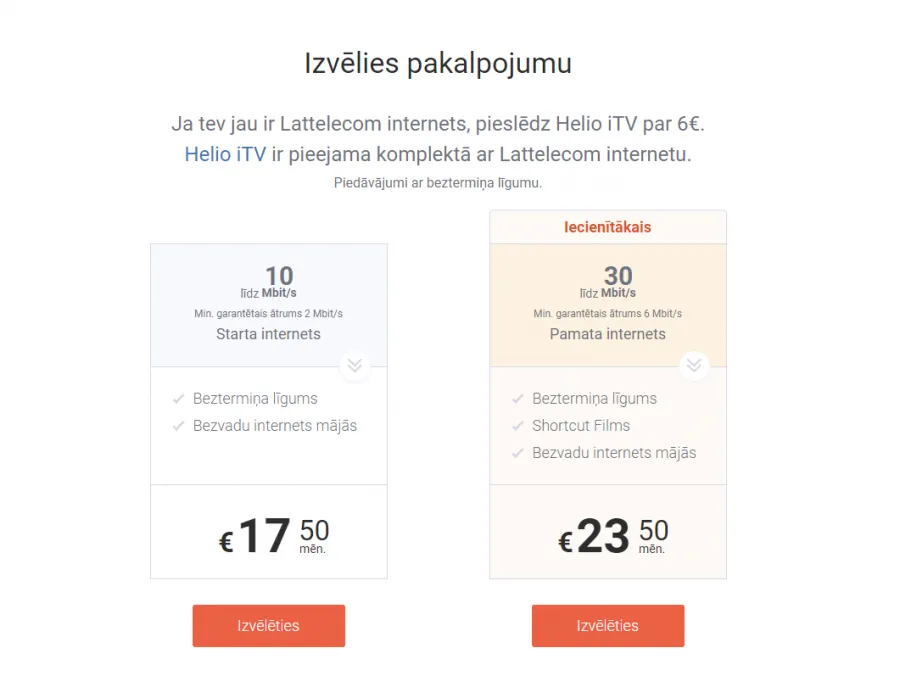The height and width of the screenshot is (687, 900).
Task: Click the 30 Mbit/s speed heading
Action: pyautogui.click(x=608, y=282)
